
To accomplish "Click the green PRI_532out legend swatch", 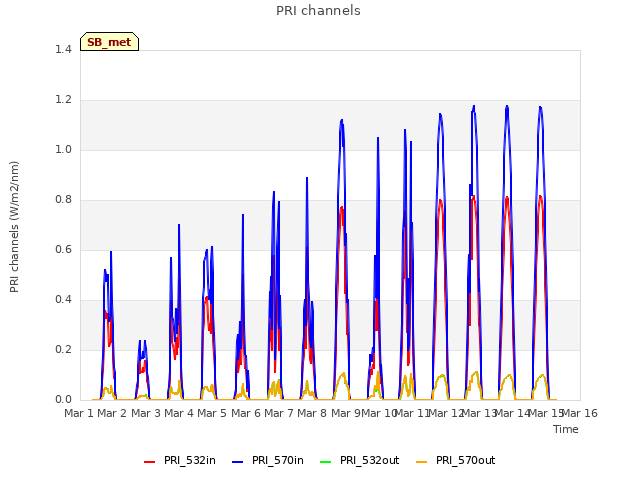I will coord(325,462).
